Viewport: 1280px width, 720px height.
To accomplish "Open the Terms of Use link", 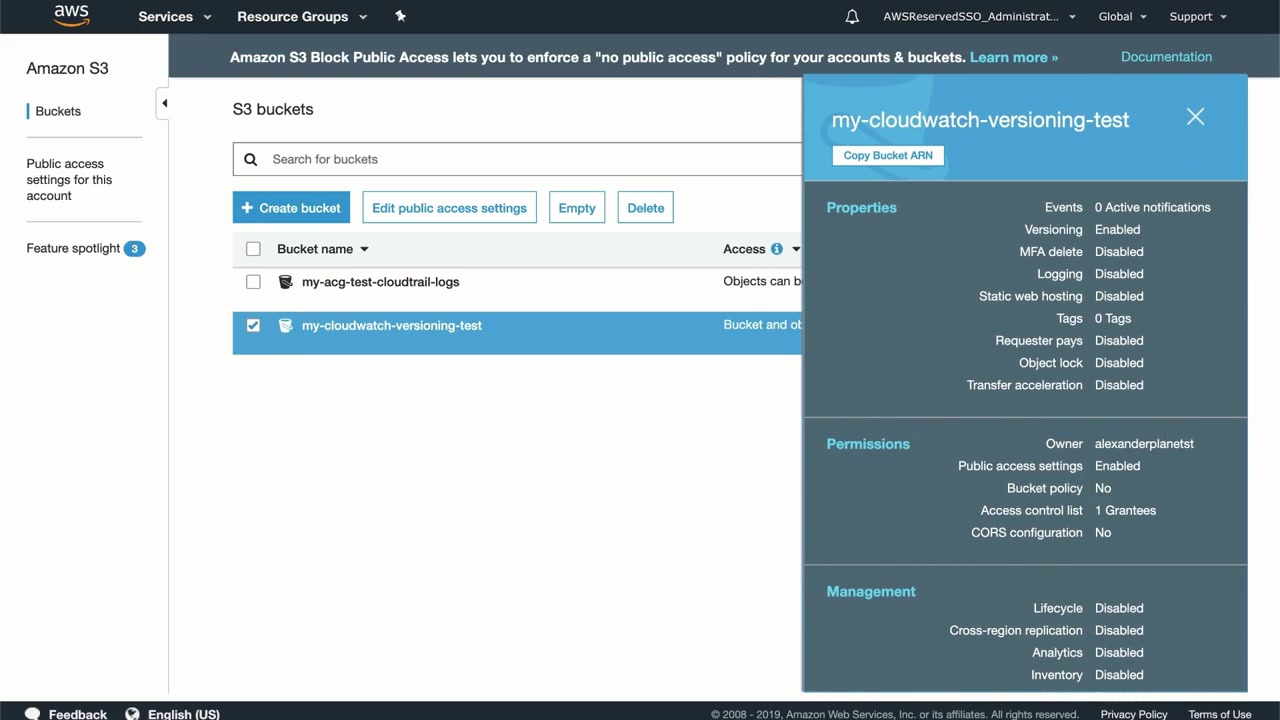I will [1220, 714].
